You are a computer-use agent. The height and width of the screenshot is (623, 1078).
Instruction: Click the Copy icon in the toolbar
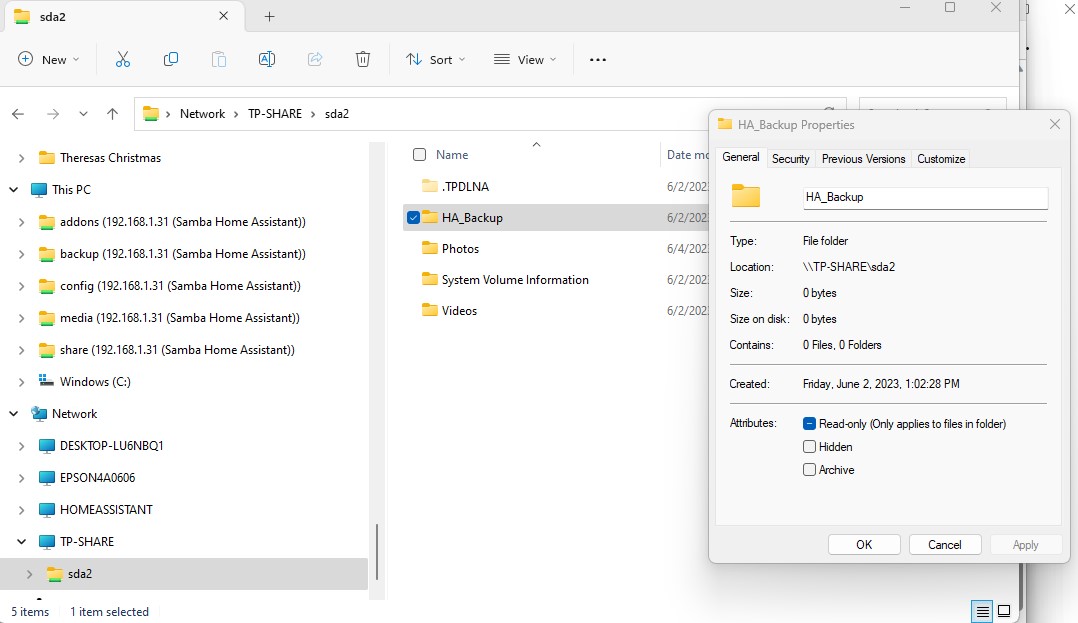pos(171,60)
